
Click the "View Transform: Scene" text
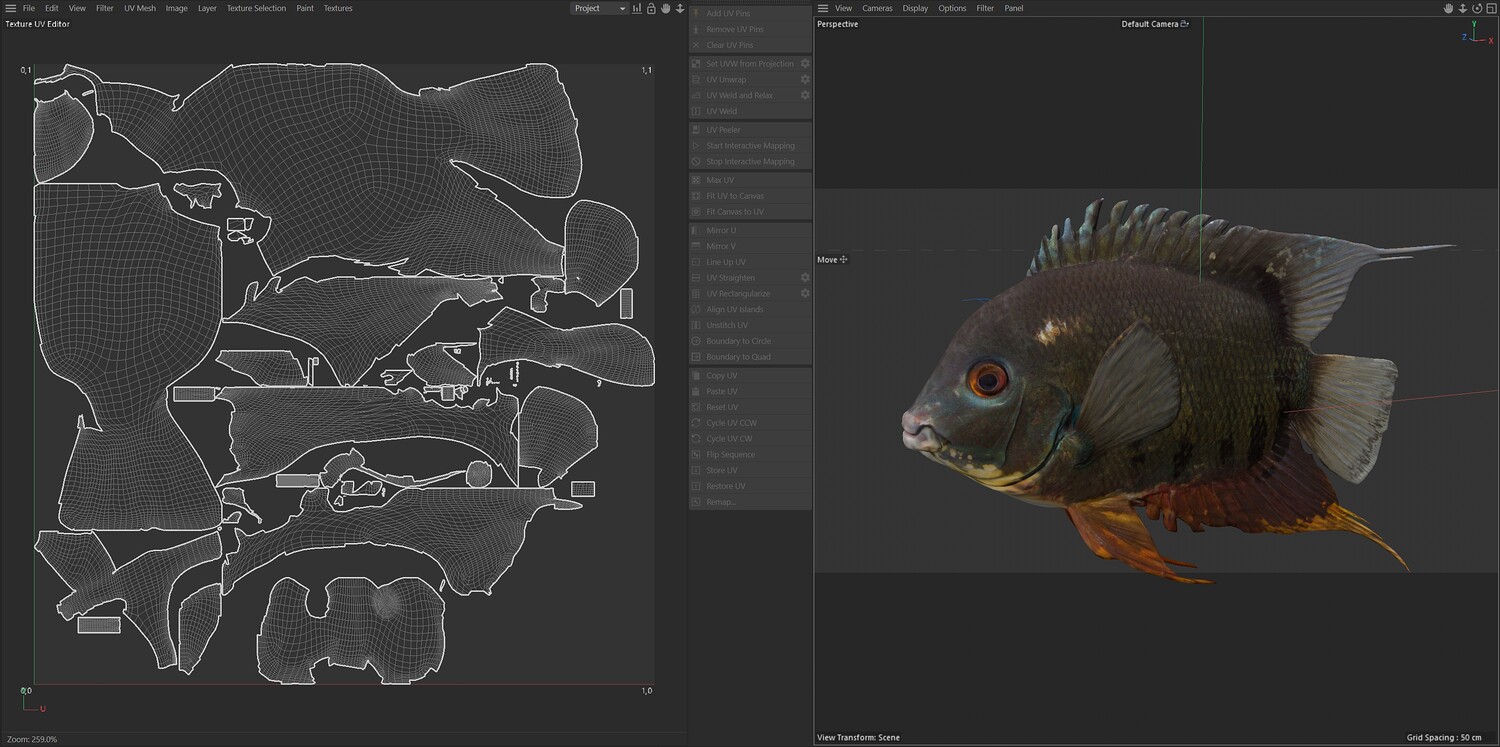click(x=858, y=738)
